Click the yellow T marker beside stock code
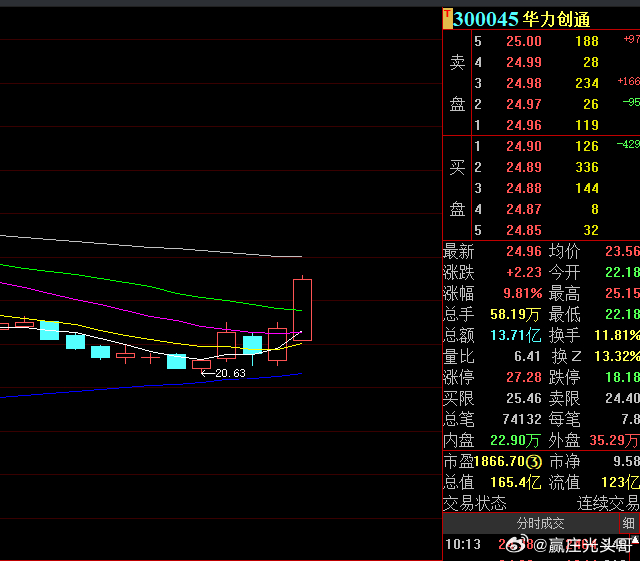The image size is (640, 561). pos(447,19)
